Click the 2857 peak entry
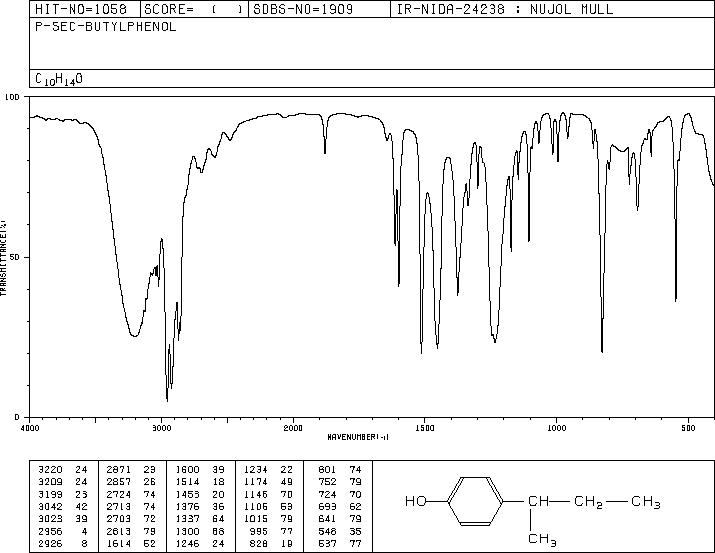Viewport: 715px width, 553px height. 131,482
